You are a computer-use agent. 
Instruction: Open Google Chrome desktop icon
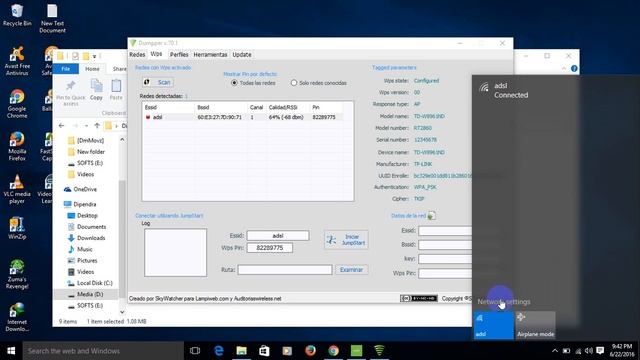[17, 104]
